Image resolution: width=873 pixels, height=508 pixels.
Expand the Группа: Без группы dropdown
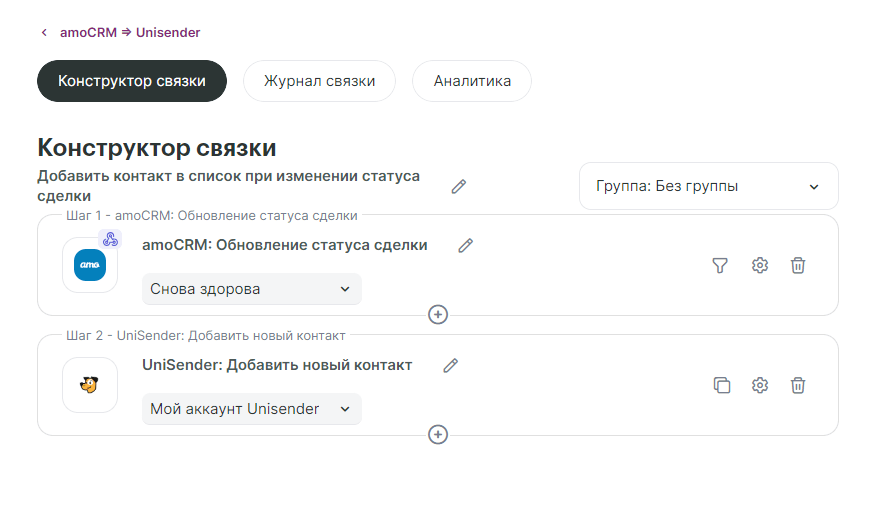pyautogui.click(x=709, y=186)
